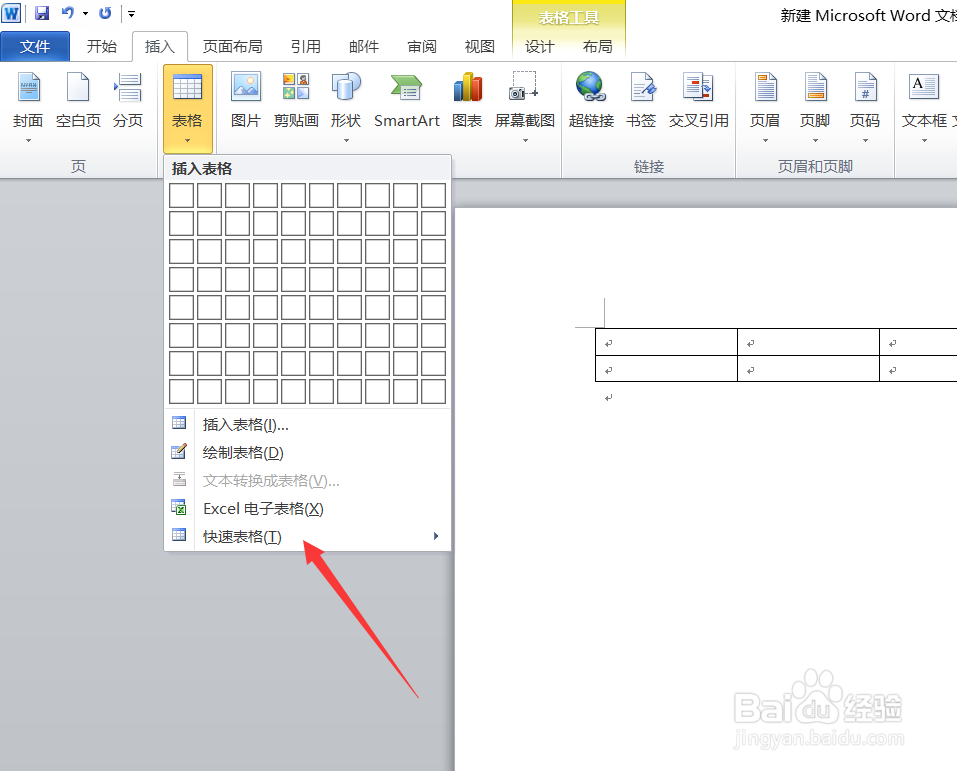Pick the bottom-right cell of the table grid
Image resolution: width=957 pixels, height=771 pixels.
(433, 392)
